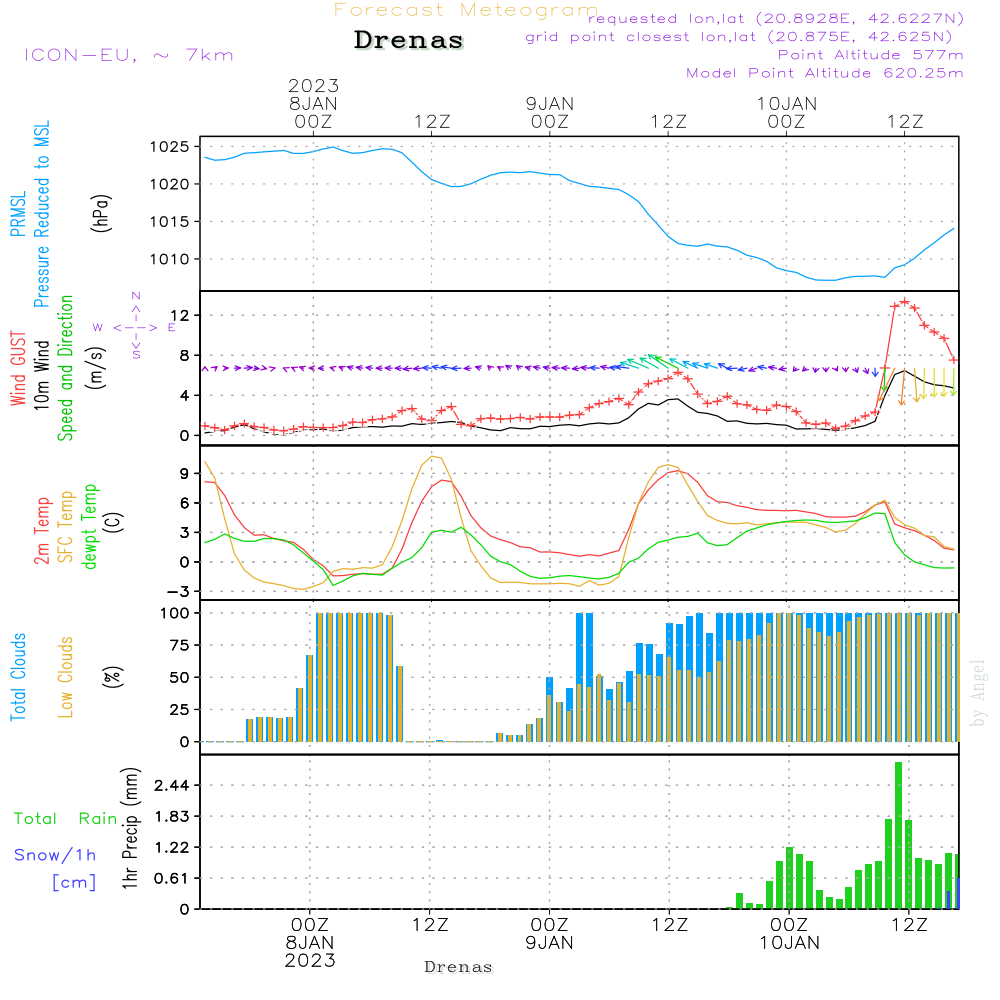Click the tallest green rain bar

coord(899,835)
